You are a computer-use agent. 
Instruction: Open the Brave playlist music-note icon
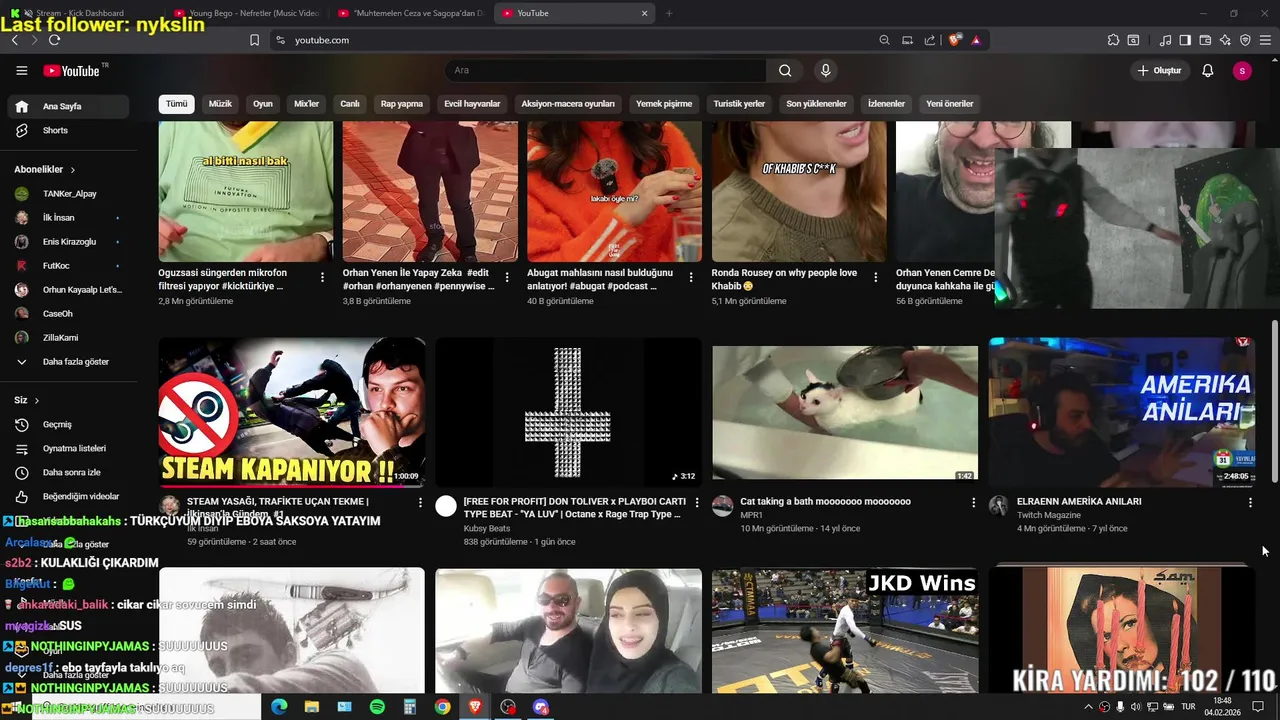(1165, 40)
